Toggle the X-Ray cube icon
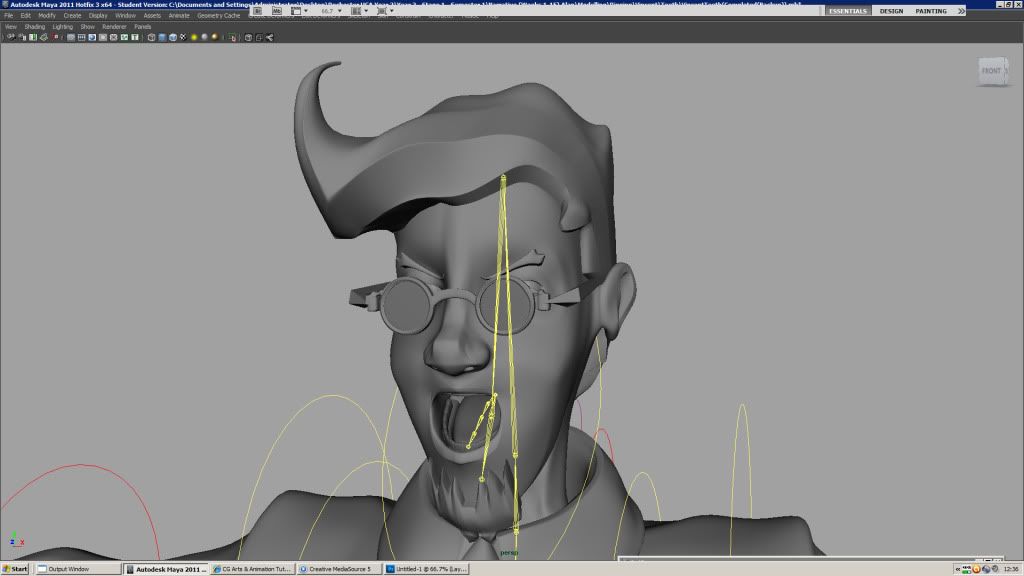Screen dimensions: 1024x576 (x=248, y=37)
